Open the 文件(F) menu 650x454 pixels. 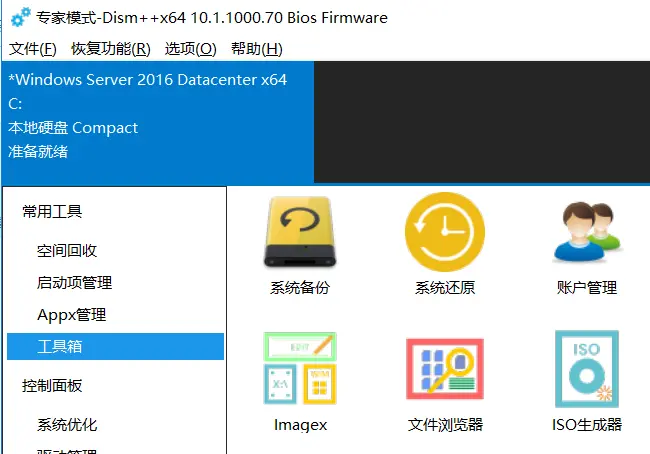click(x=33, y=49)
